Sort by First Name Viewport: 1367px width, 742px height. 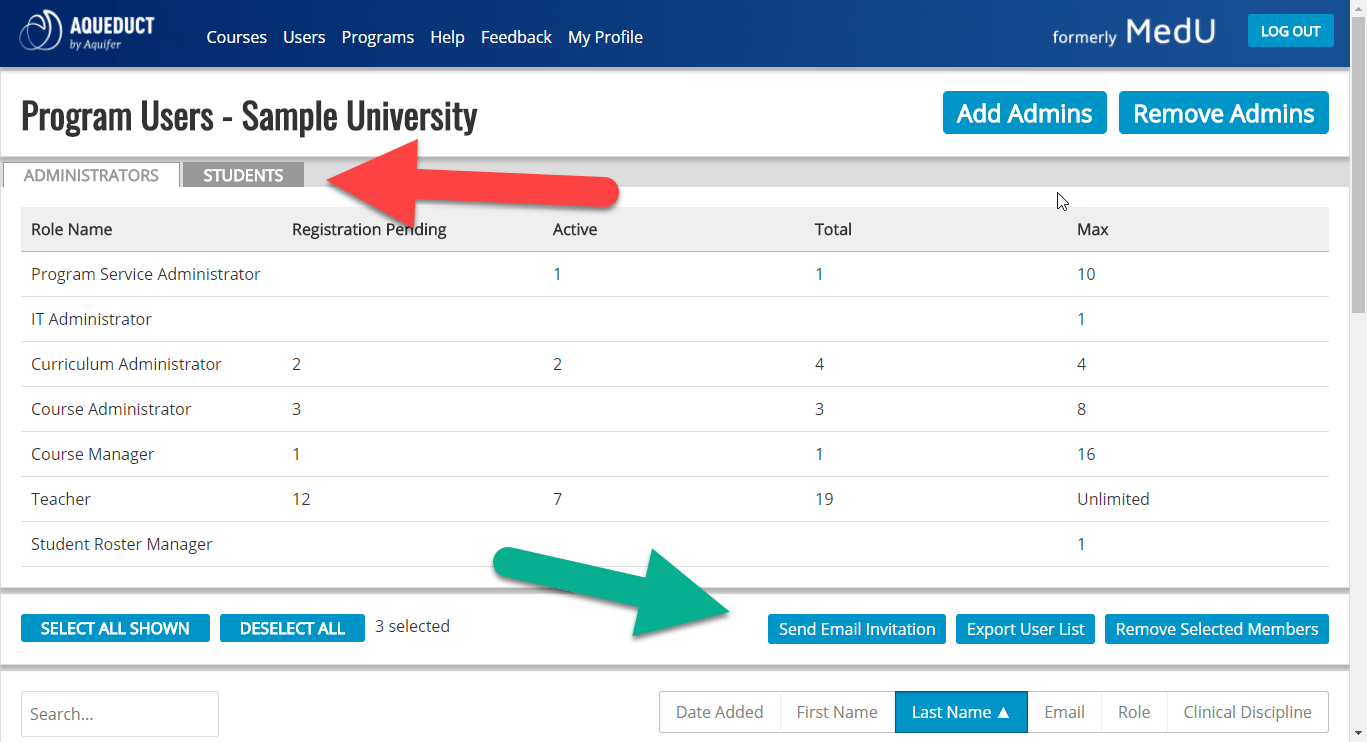837,712
